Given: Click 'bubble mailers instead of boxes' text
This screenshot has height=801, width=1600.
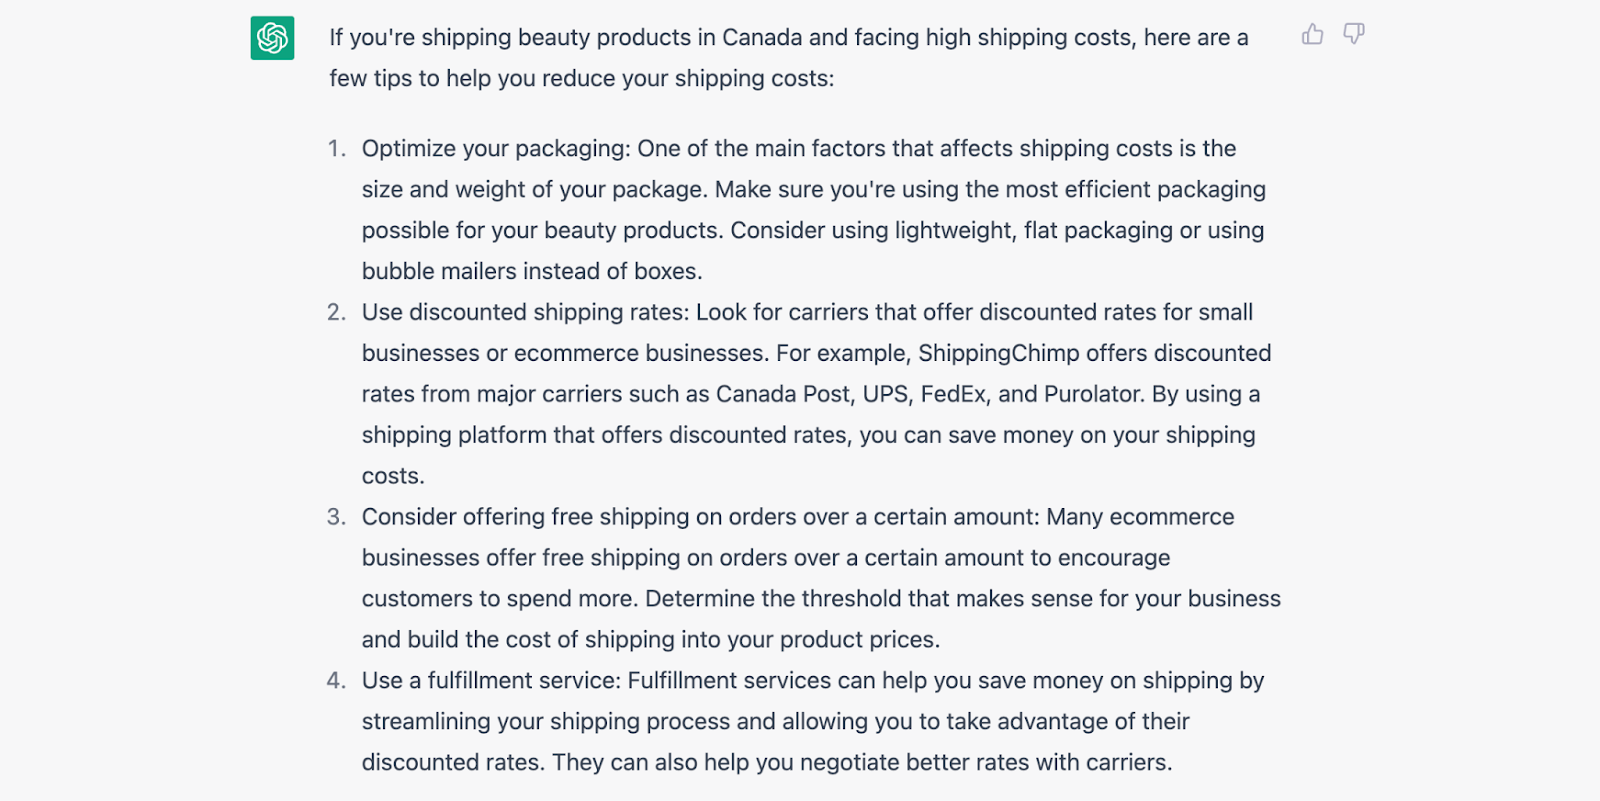Looking at the screenshot, I should pos(530,272).
